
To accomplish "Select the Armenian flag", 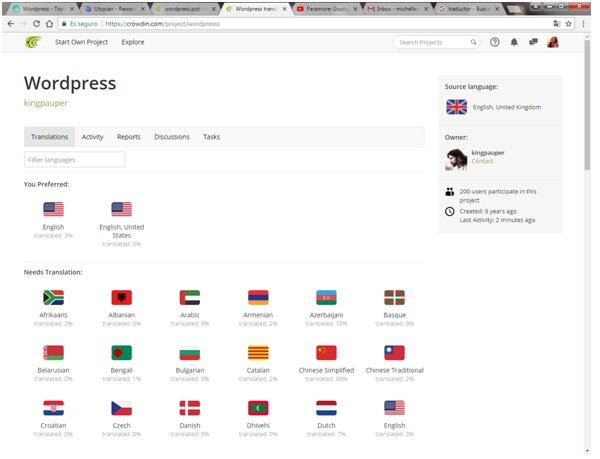I will [x=258, y=298].
